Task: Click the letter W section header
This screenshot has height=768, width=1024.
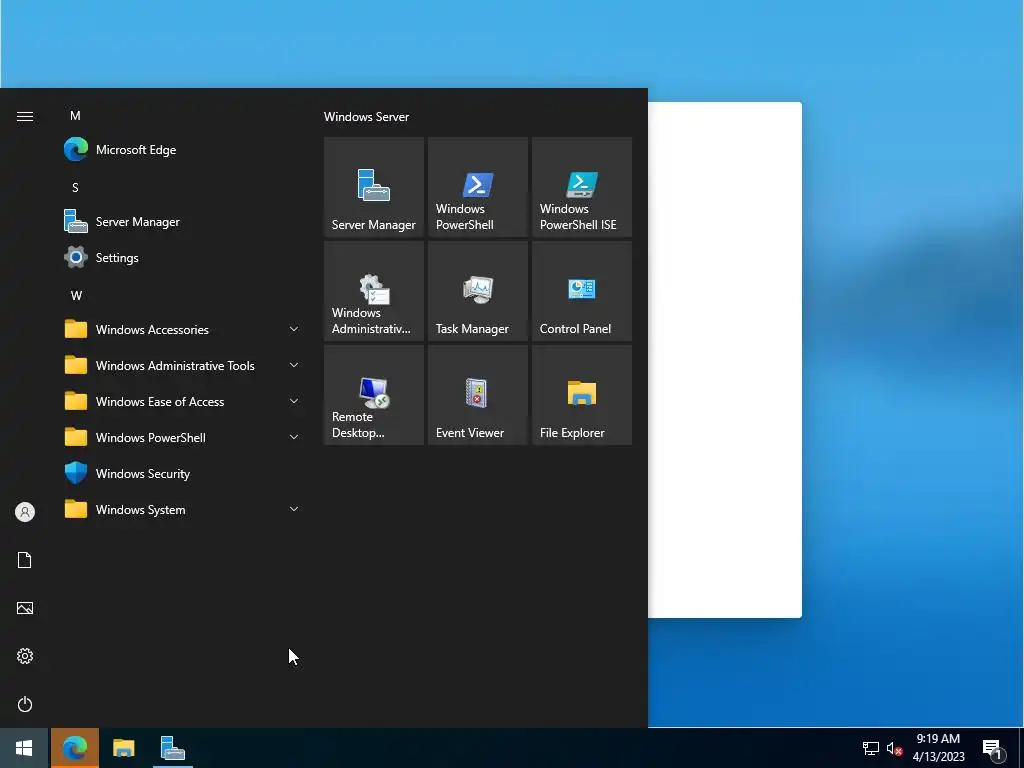Action: (x=76, y=296)
